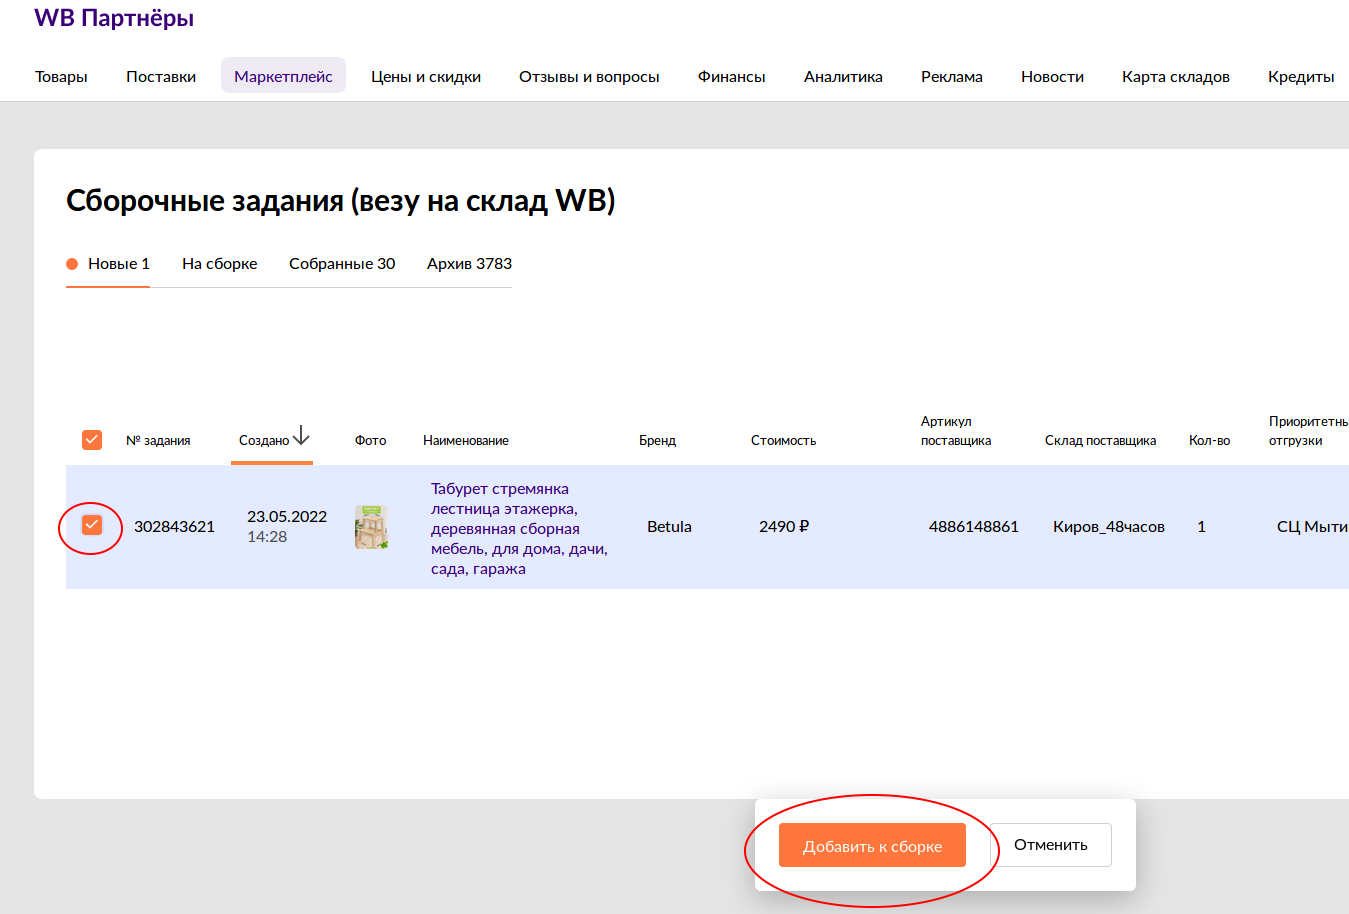This screenshot has height=914, width=1349.
Task: Open the Аналитика menu
Action: click(x=843, y=76)
